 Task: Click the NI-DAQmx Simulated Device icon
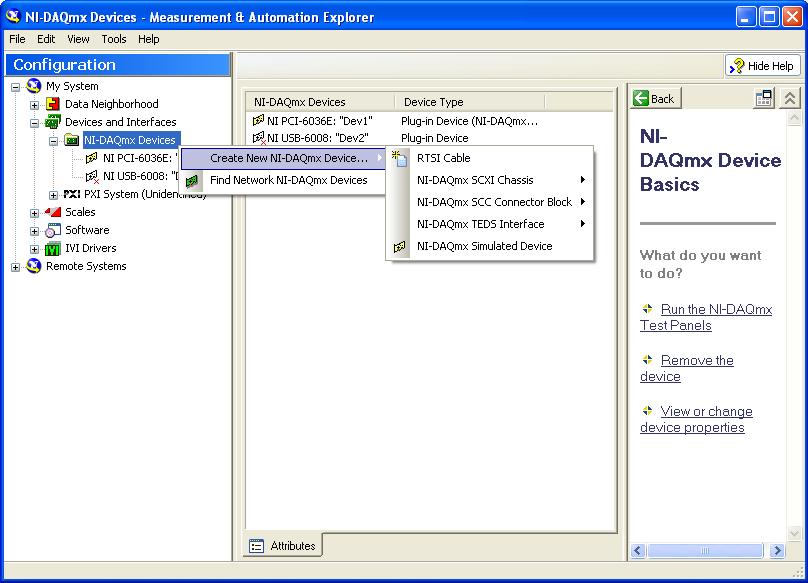tap(399, 246)
